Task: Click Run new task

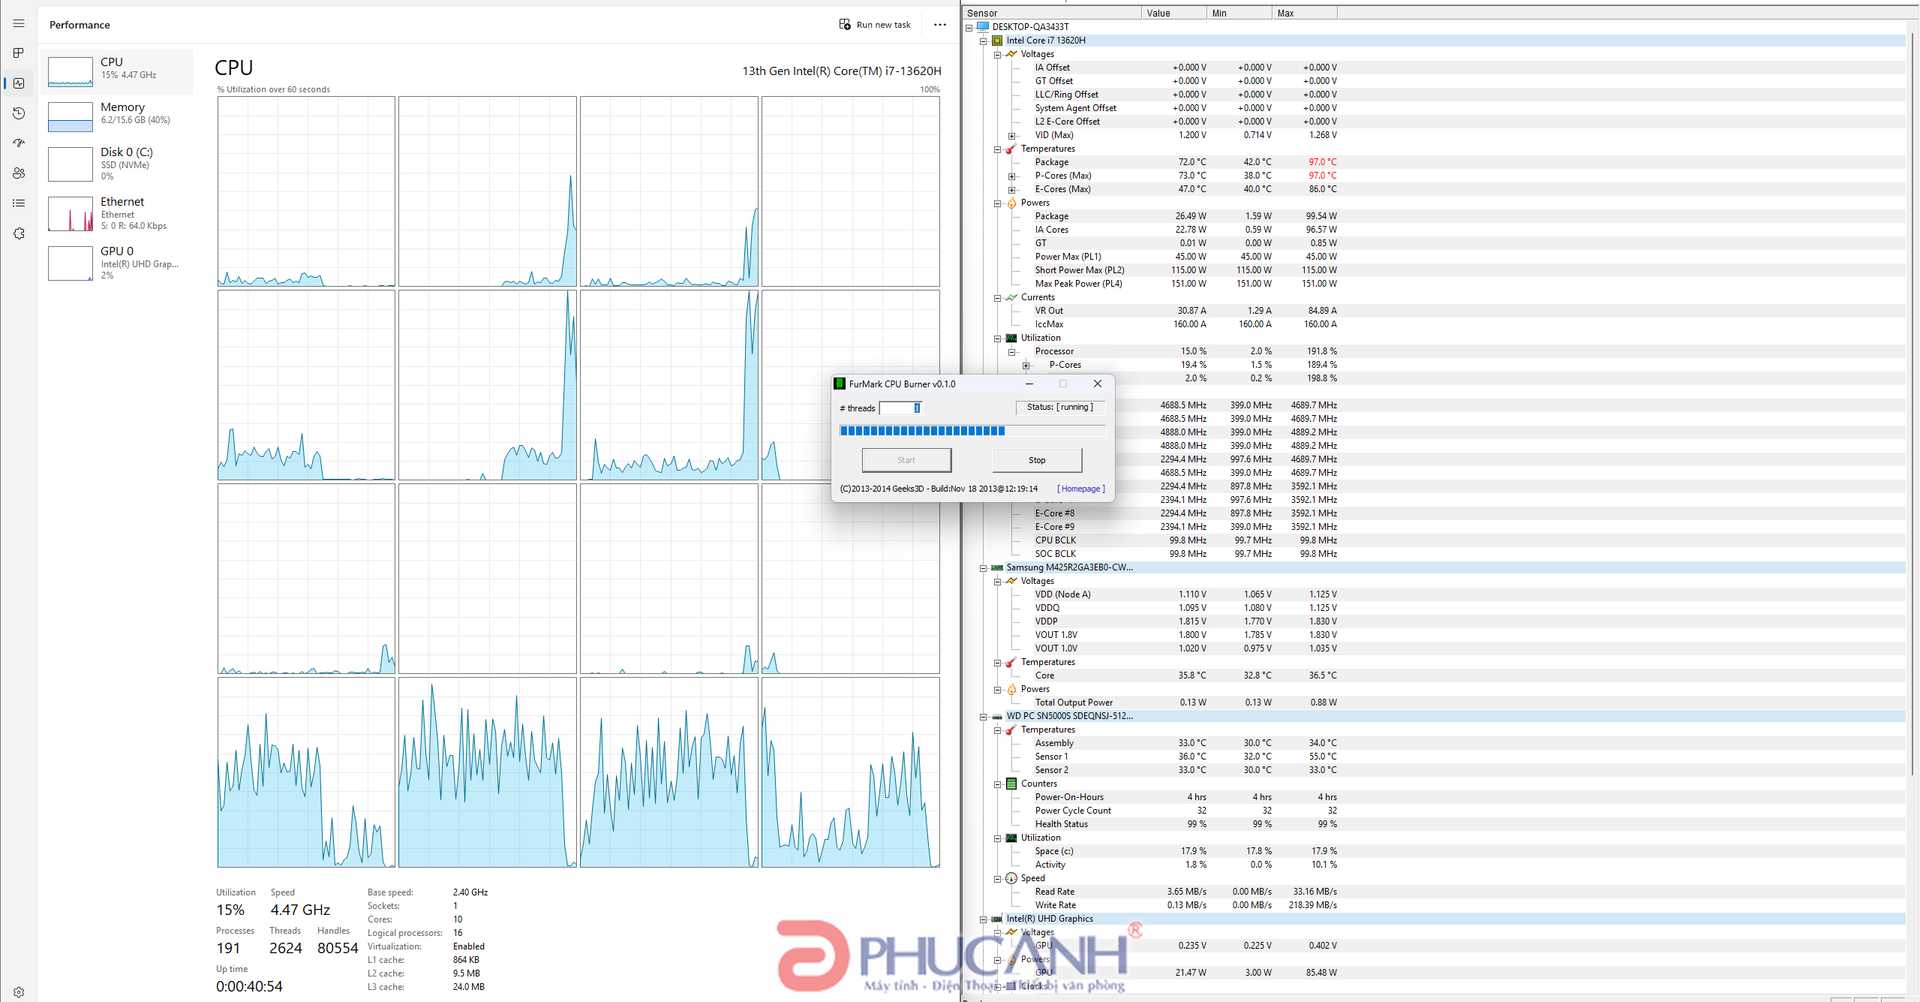Action: (875, 25)
